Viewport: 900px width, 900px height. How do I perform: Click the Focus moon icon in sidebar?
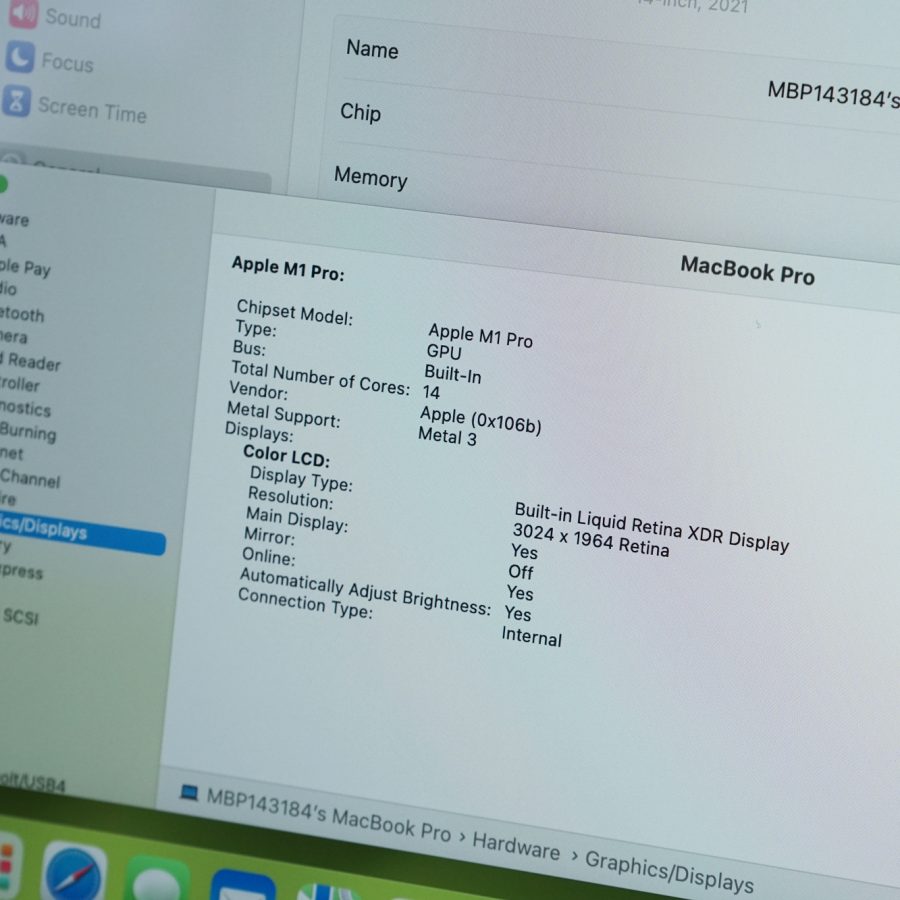pyautogui.click(x=20, y=57)
